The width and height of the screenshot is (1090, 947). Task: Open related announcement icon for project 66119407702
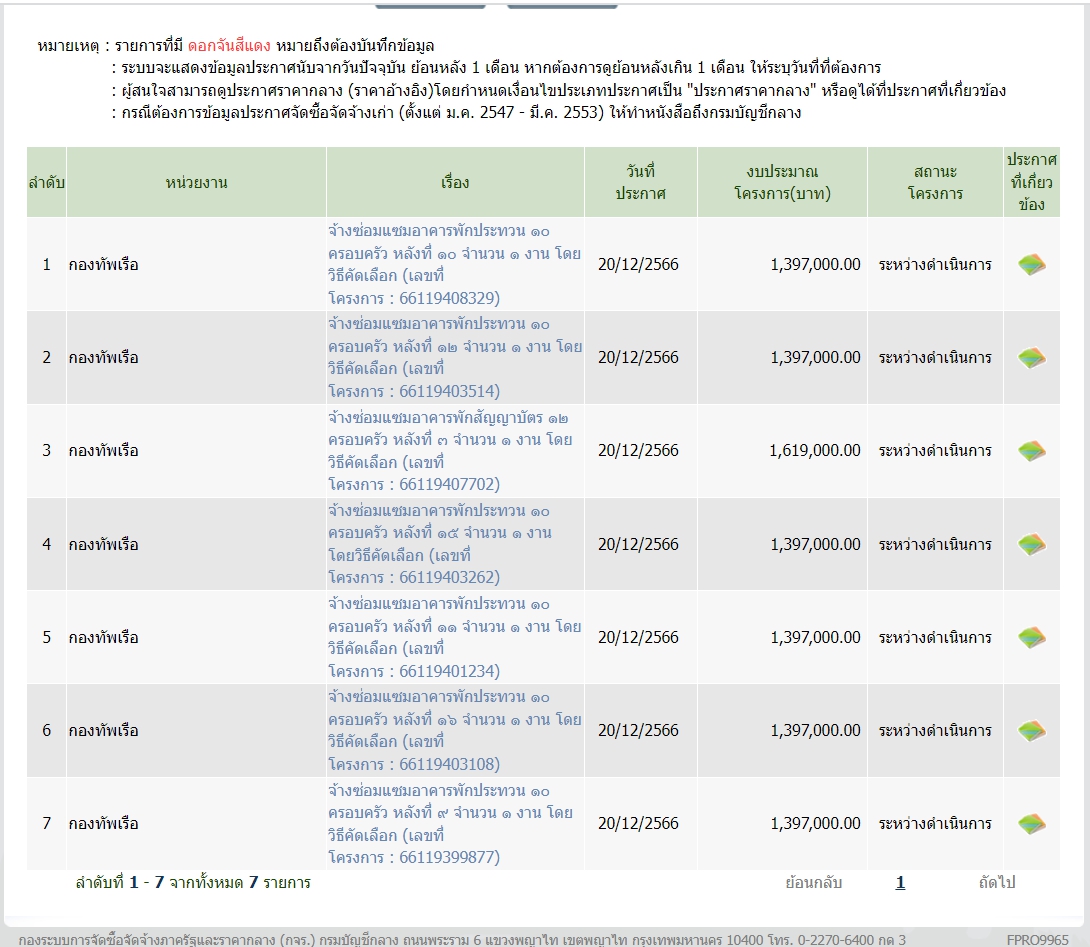(x=1032, y=451)
